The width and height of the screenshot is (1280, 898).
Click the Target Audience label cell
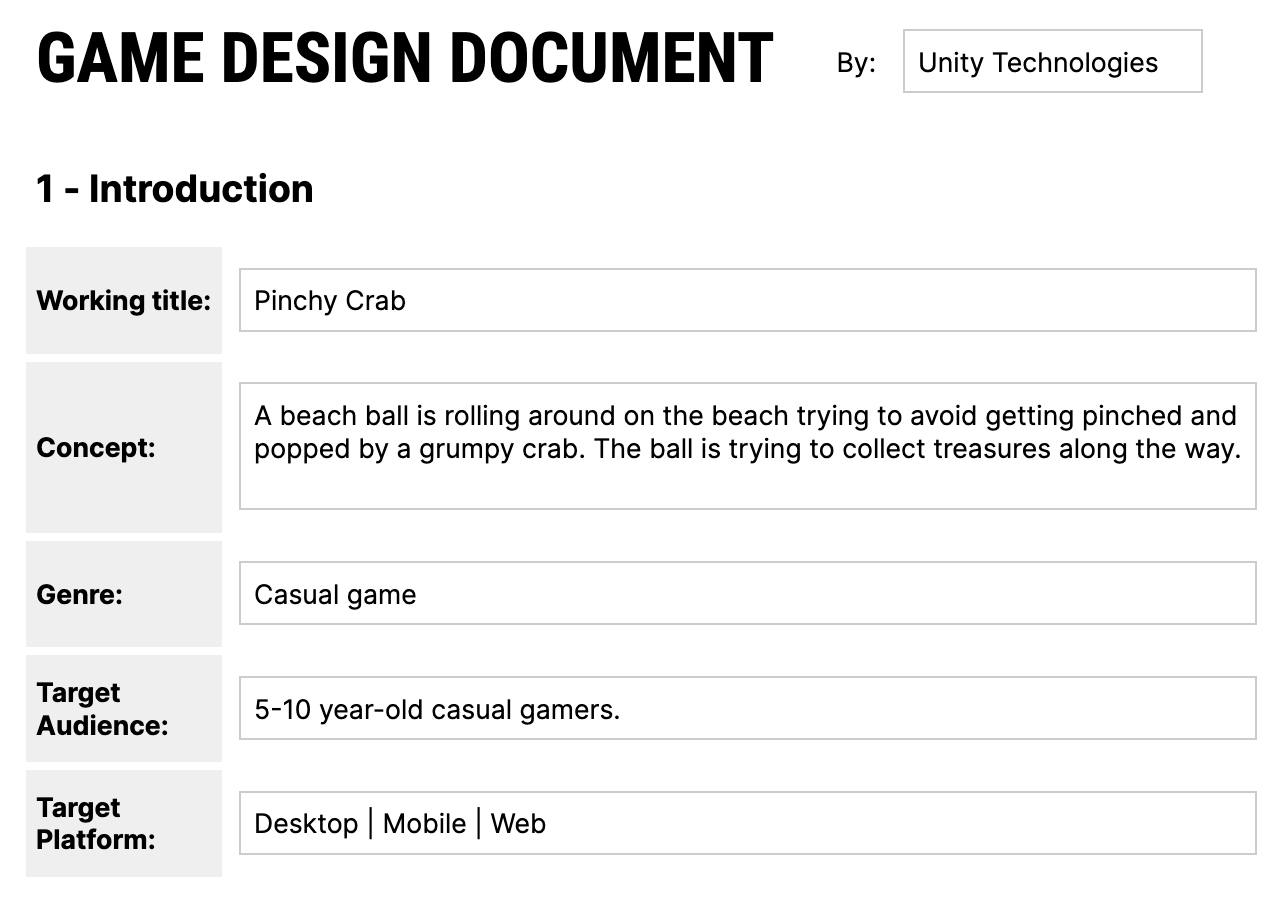(x=124, y=709)
